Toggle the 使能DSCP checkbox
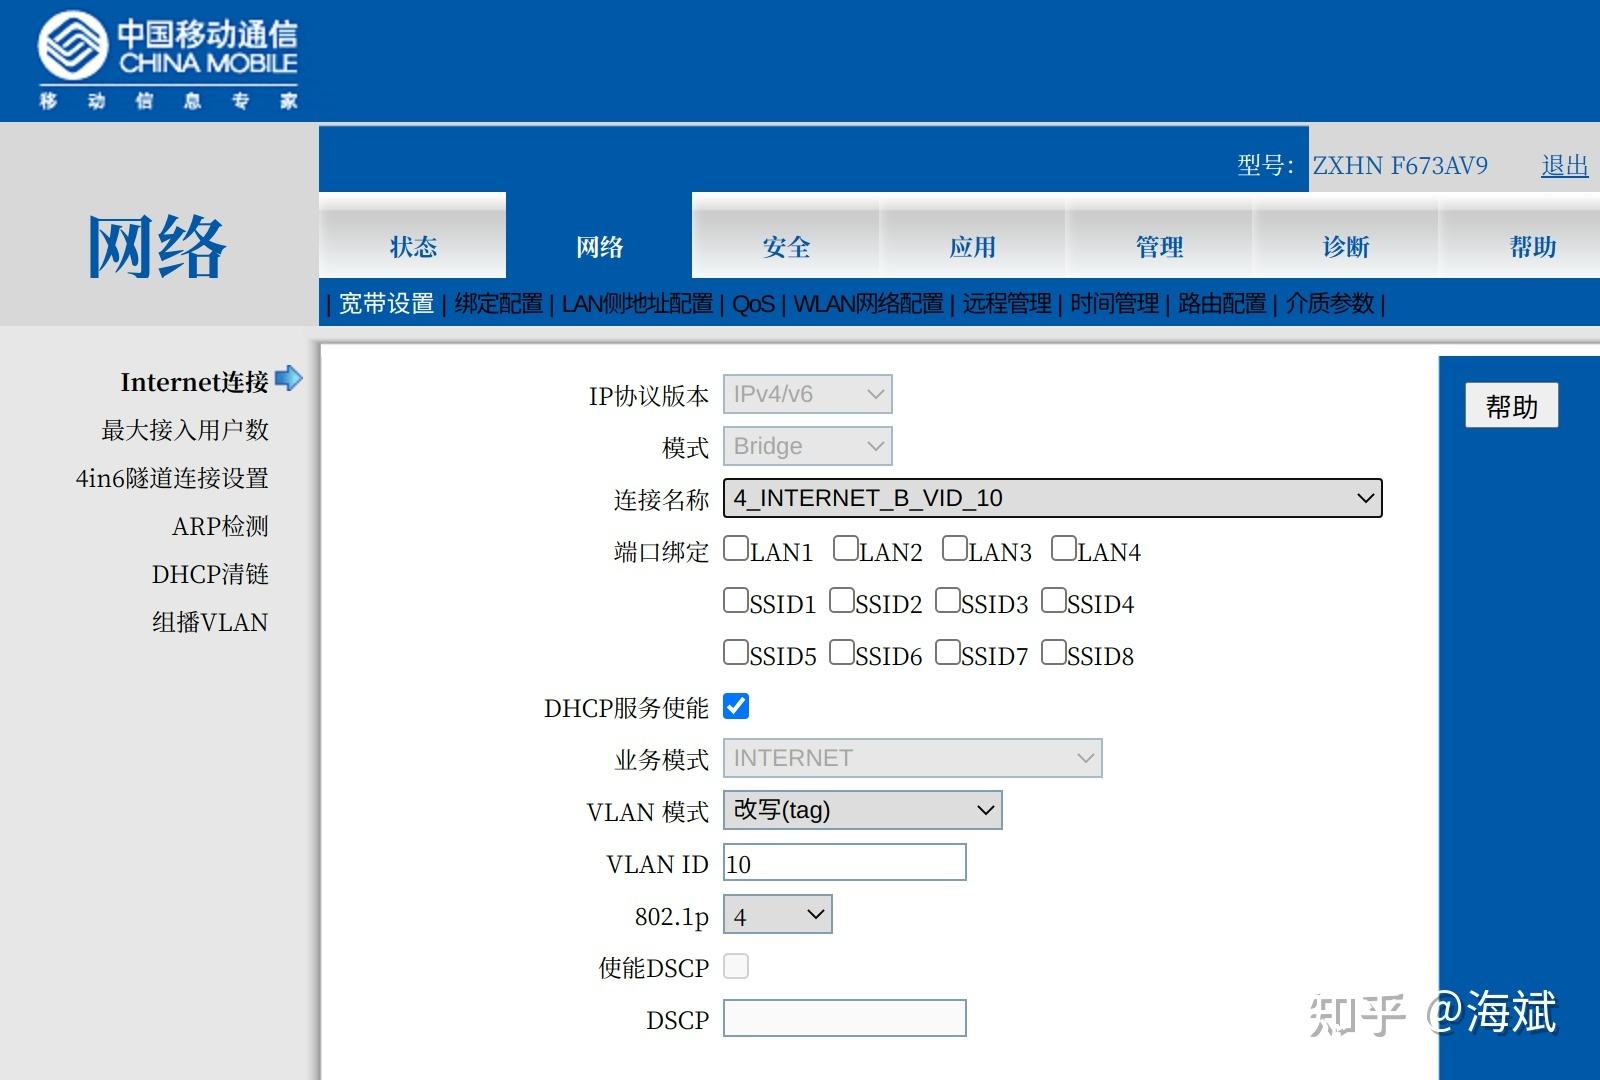Viewport: 1600px width, 1080px height. coord(736,966)
